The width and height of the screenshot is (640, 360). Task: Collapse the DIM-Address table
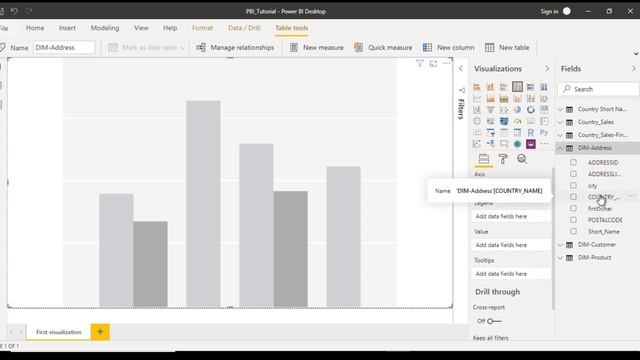(560, 148)
